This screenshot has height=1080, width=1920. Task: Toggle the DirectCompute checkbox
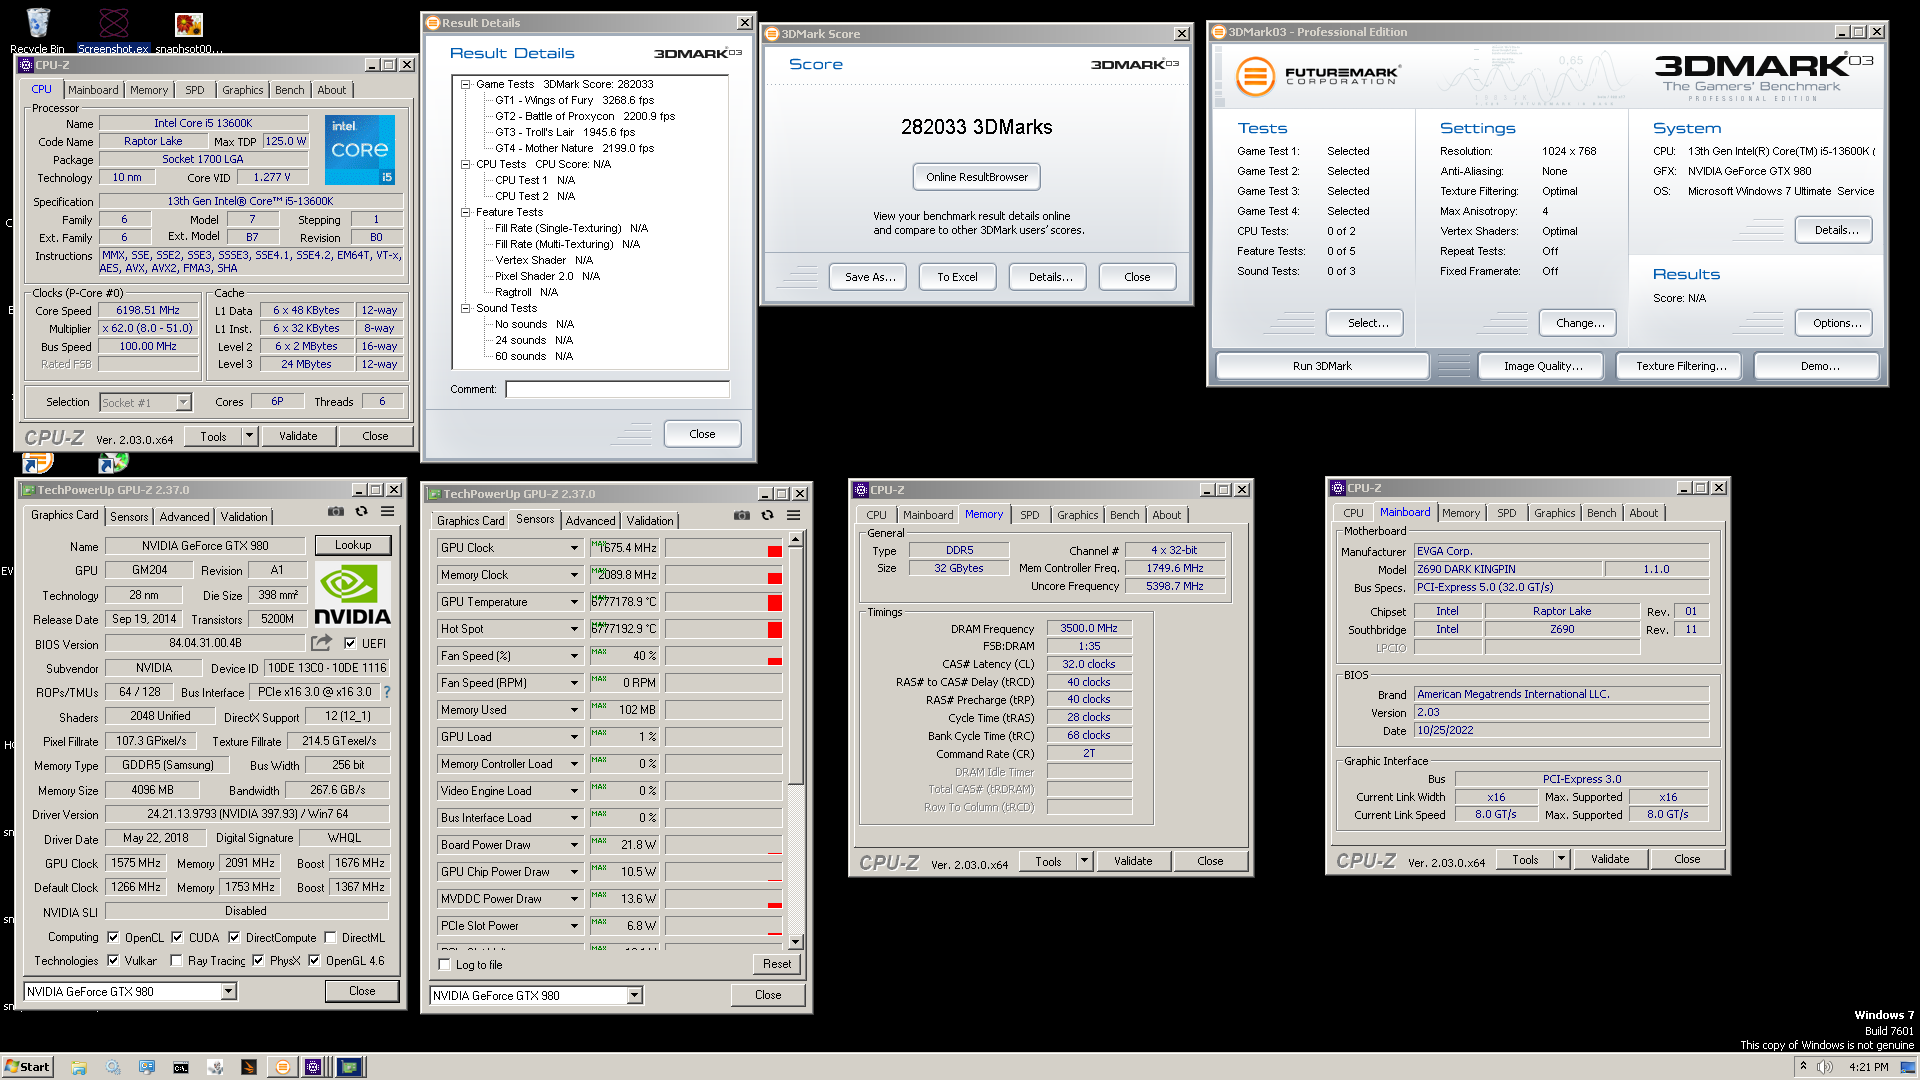tap(234, 937)
